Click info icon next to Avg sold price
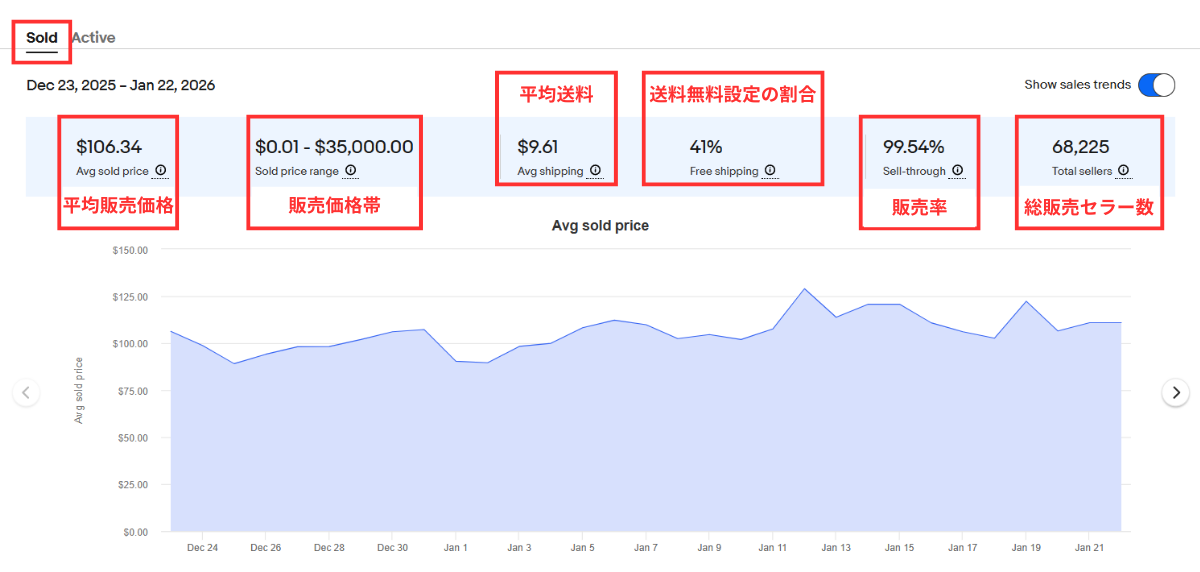The width and height of the screenshot is (1200, 572). [x=160, y=171]
